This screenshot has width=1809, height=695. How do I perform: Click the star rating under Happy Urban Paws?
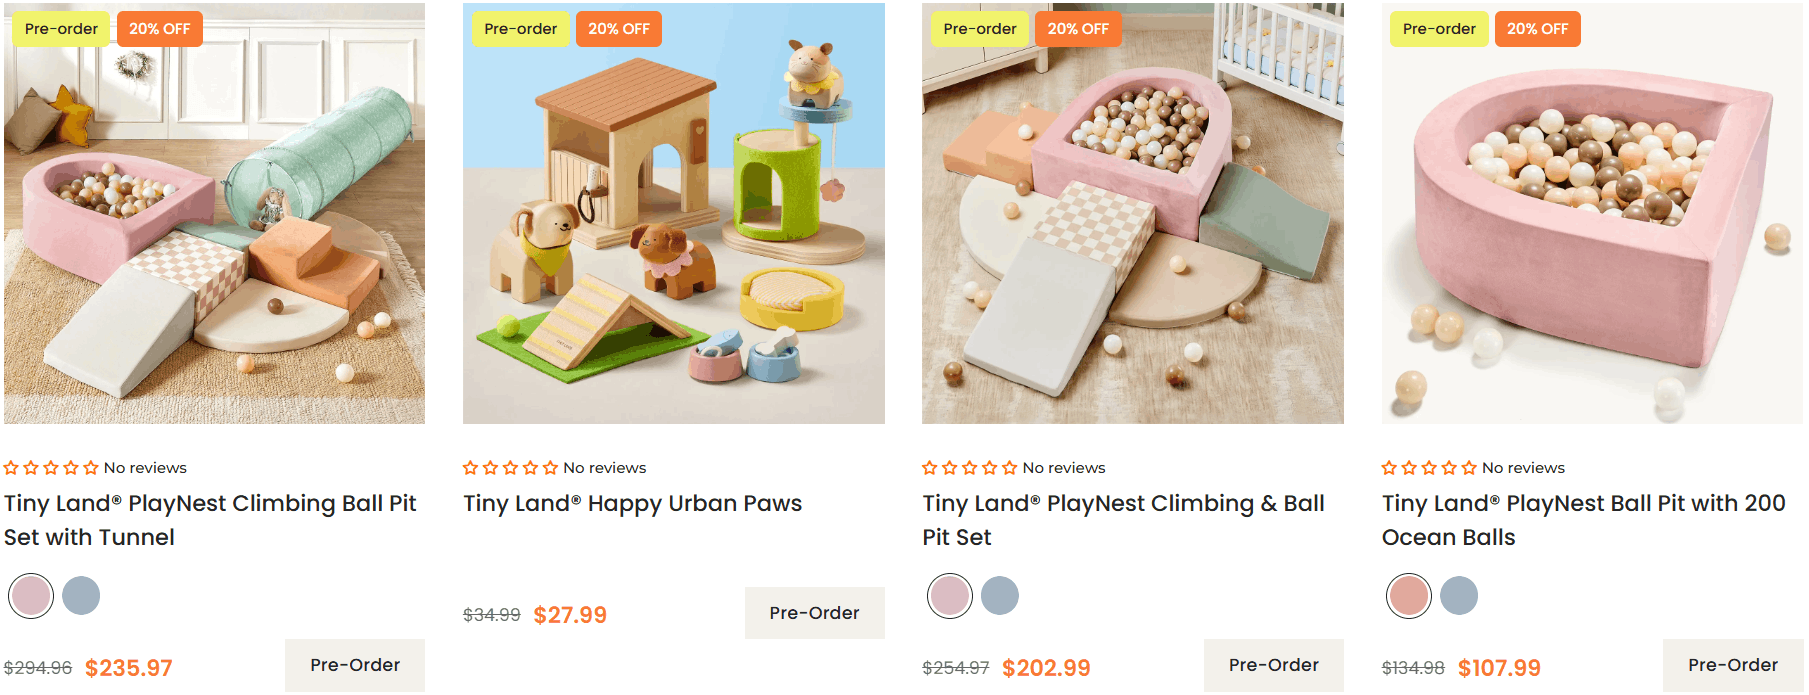point(510,468)
